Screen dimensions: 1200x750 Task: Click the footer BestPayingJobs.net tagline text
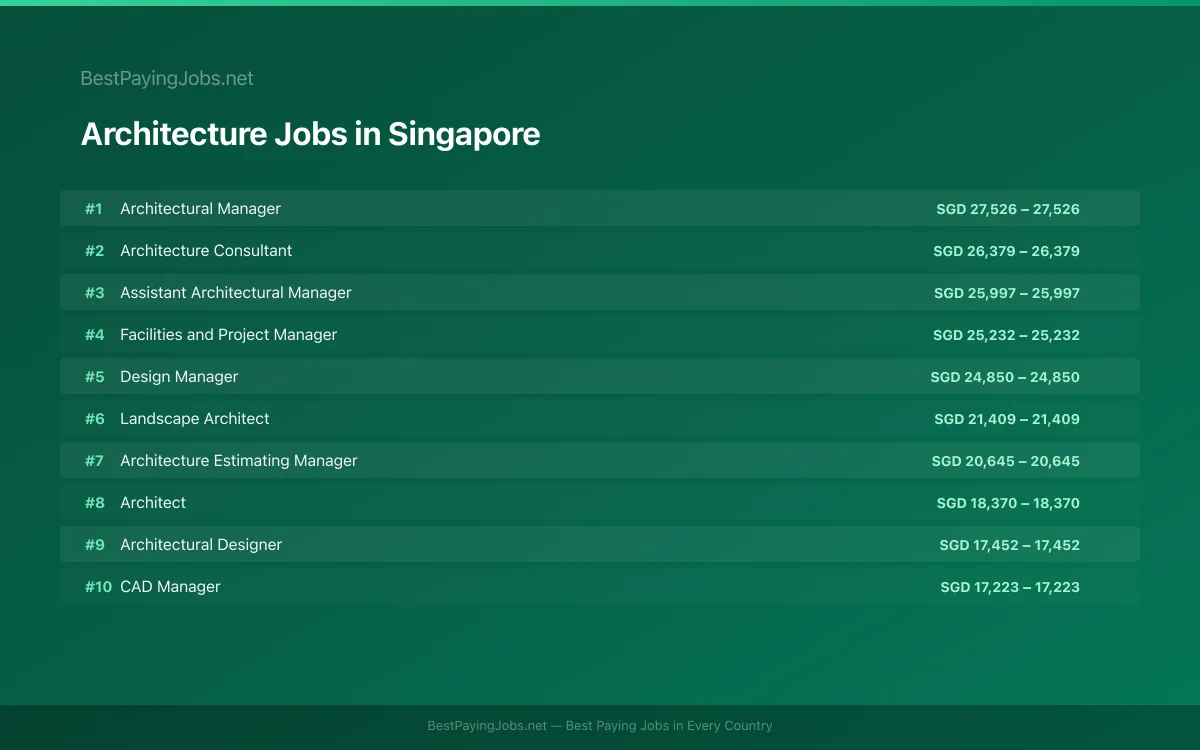tap(600, 726)
